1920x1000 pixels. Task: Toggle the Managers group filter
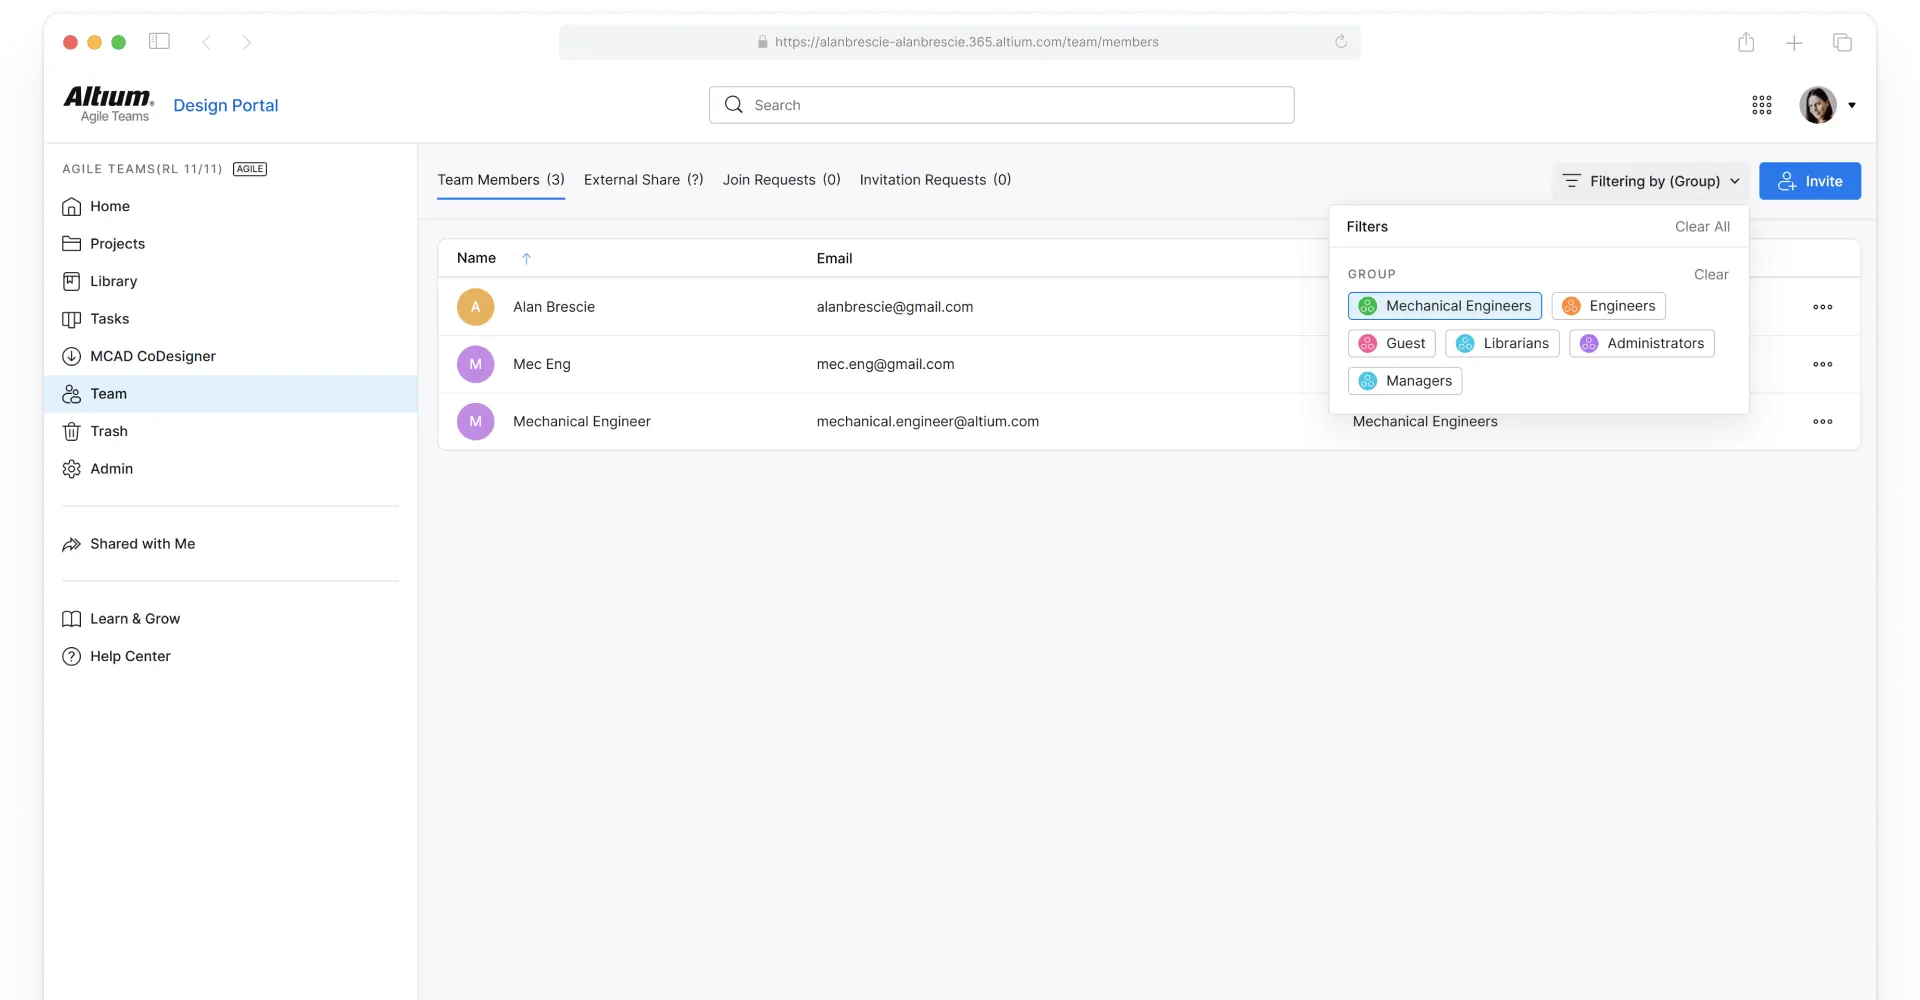click(x=1405, y=381)
